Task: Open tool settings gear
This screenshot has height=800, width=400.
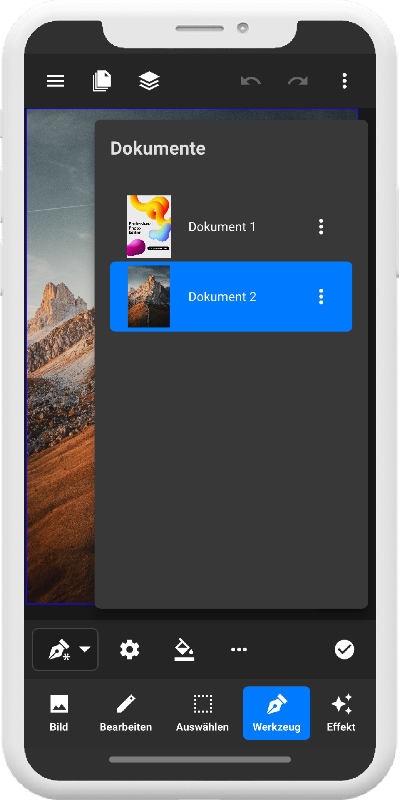Action: (130, 649)
